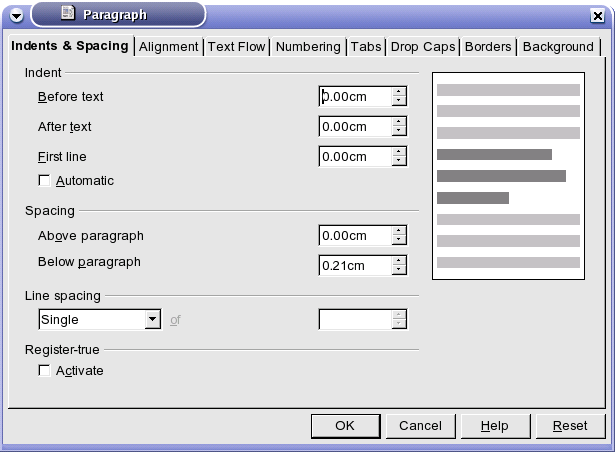This screenshot has height=452, width=615.
Task: Confirm changes with the OK button
Action: pos(346,426)
